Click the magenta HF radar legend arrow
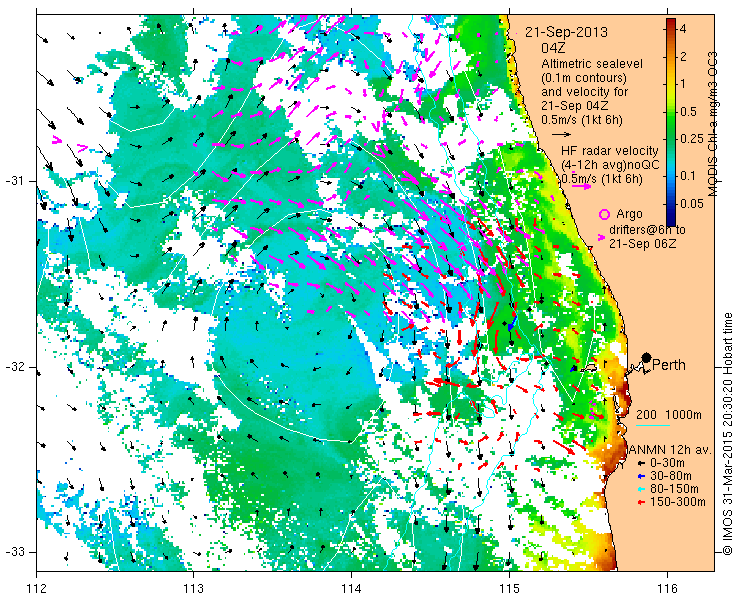 pyautogui.click(x=581, y=186)
